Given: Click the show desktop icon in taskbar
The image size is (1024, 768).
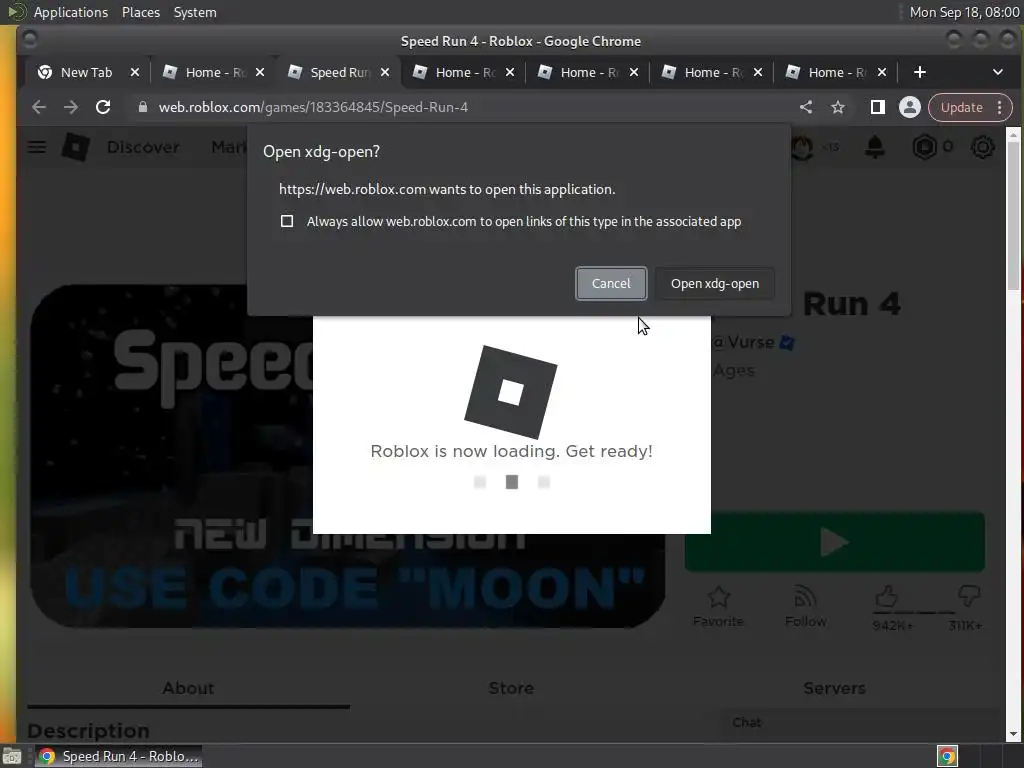Looking at the screenshot, I should tap(12, 756).
